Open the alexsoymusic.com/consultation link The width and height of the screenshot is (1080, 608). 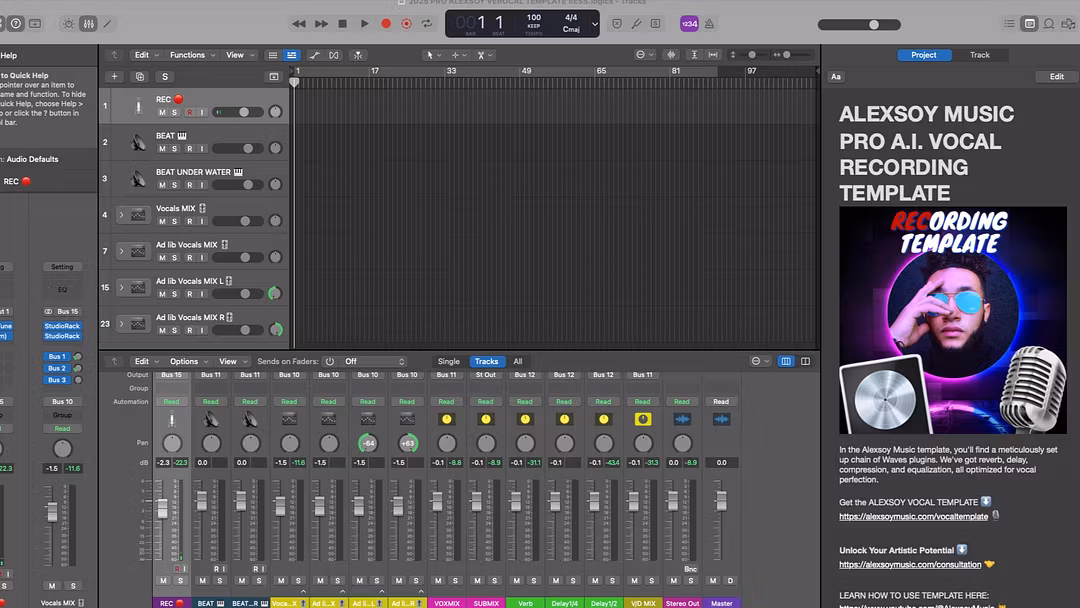click(910, 565)
